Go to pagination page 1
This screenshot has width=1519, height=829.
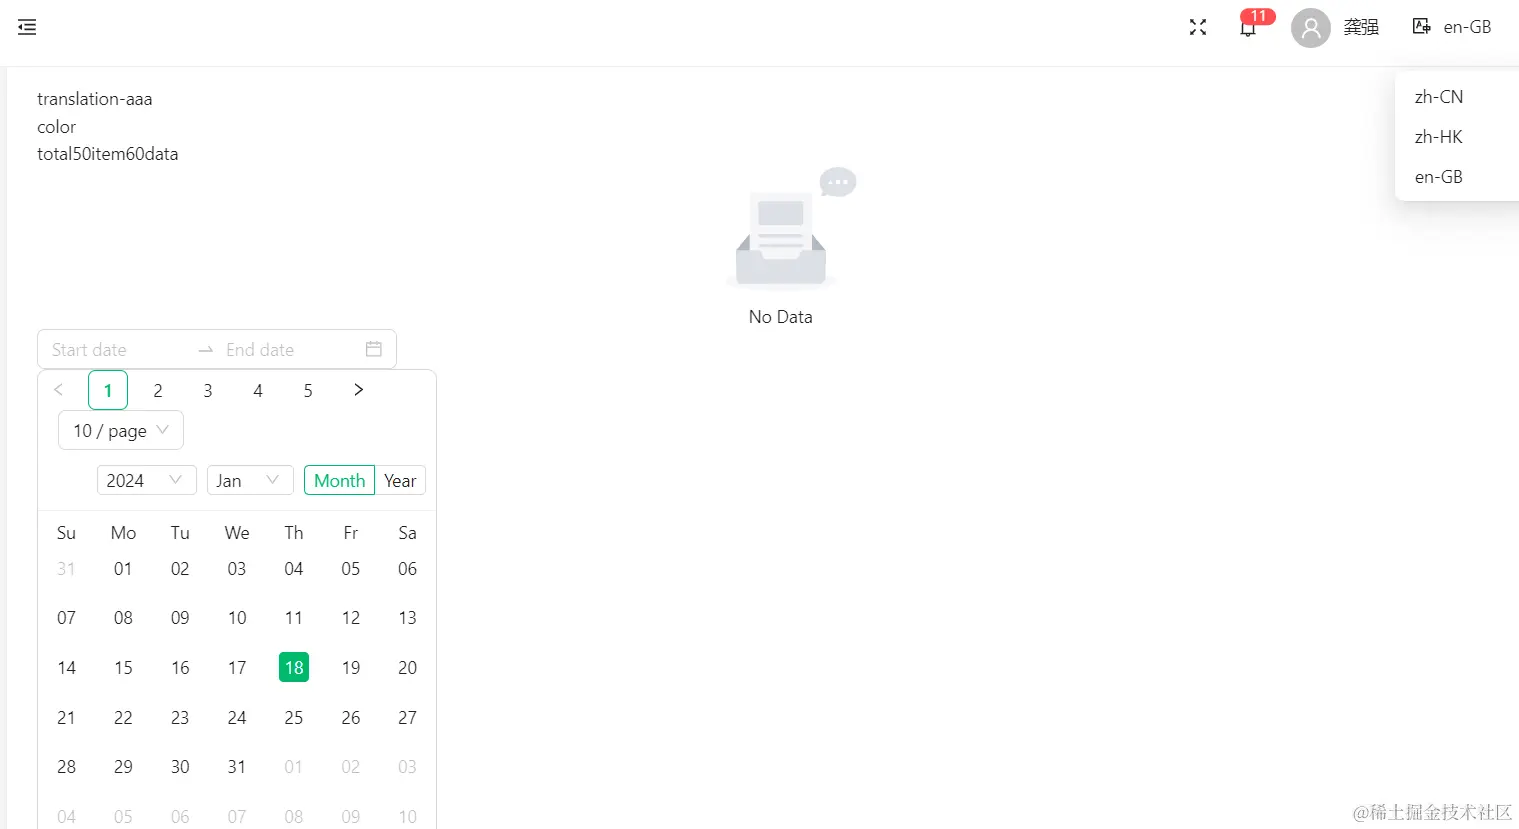[108, 390]
